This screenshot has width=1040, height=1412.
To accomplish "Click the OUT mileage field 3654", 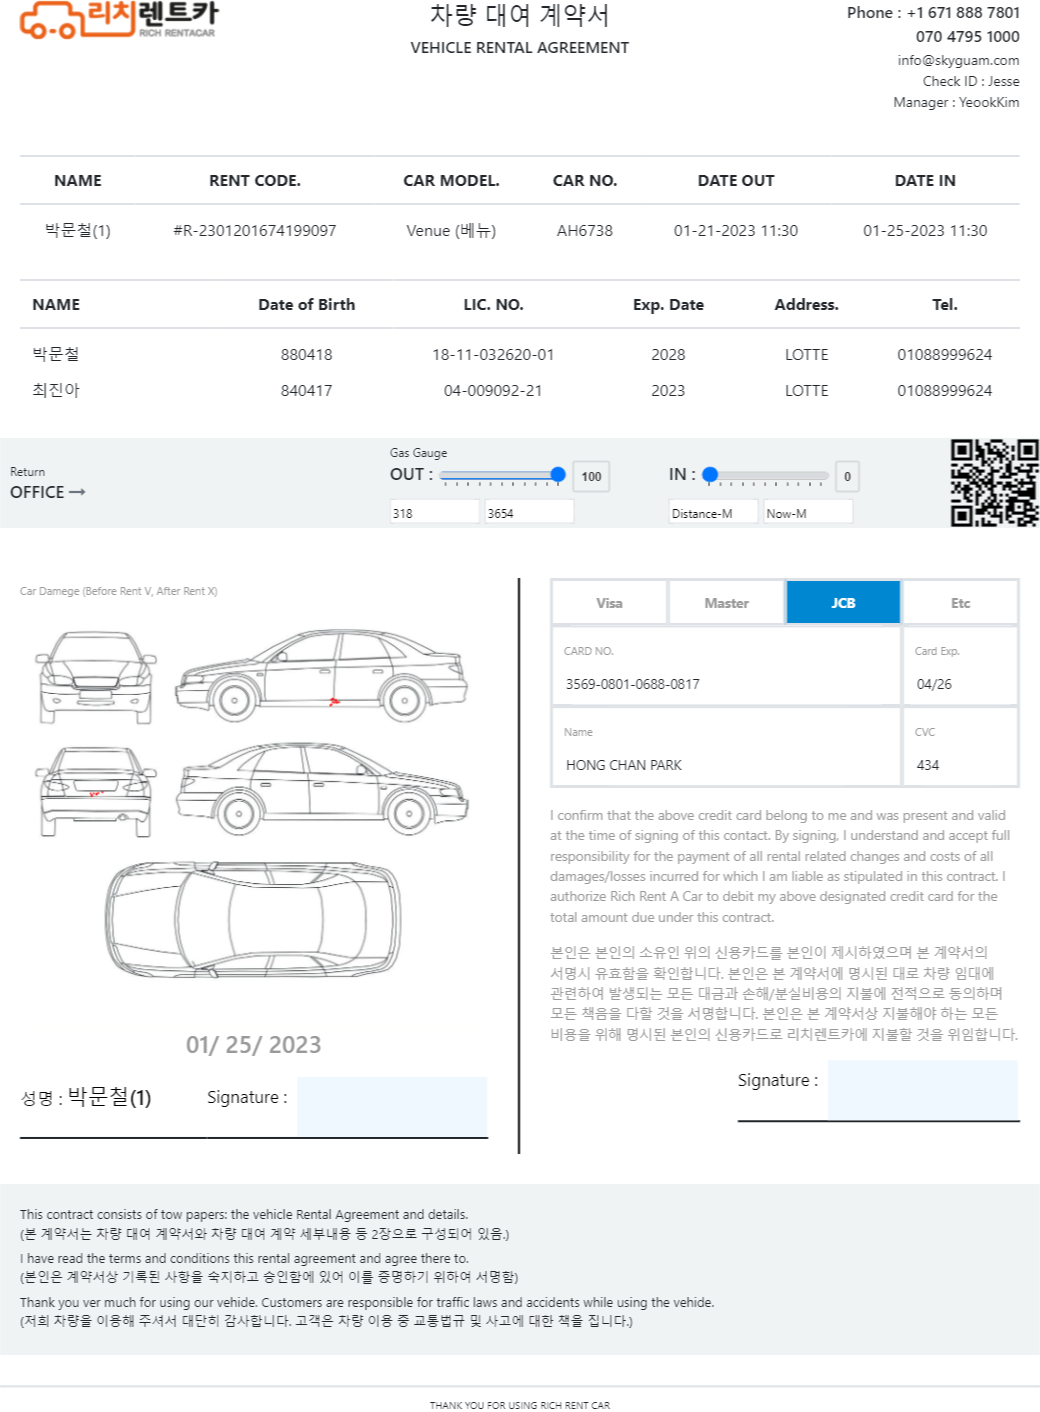I will click(x=529, y=512).
